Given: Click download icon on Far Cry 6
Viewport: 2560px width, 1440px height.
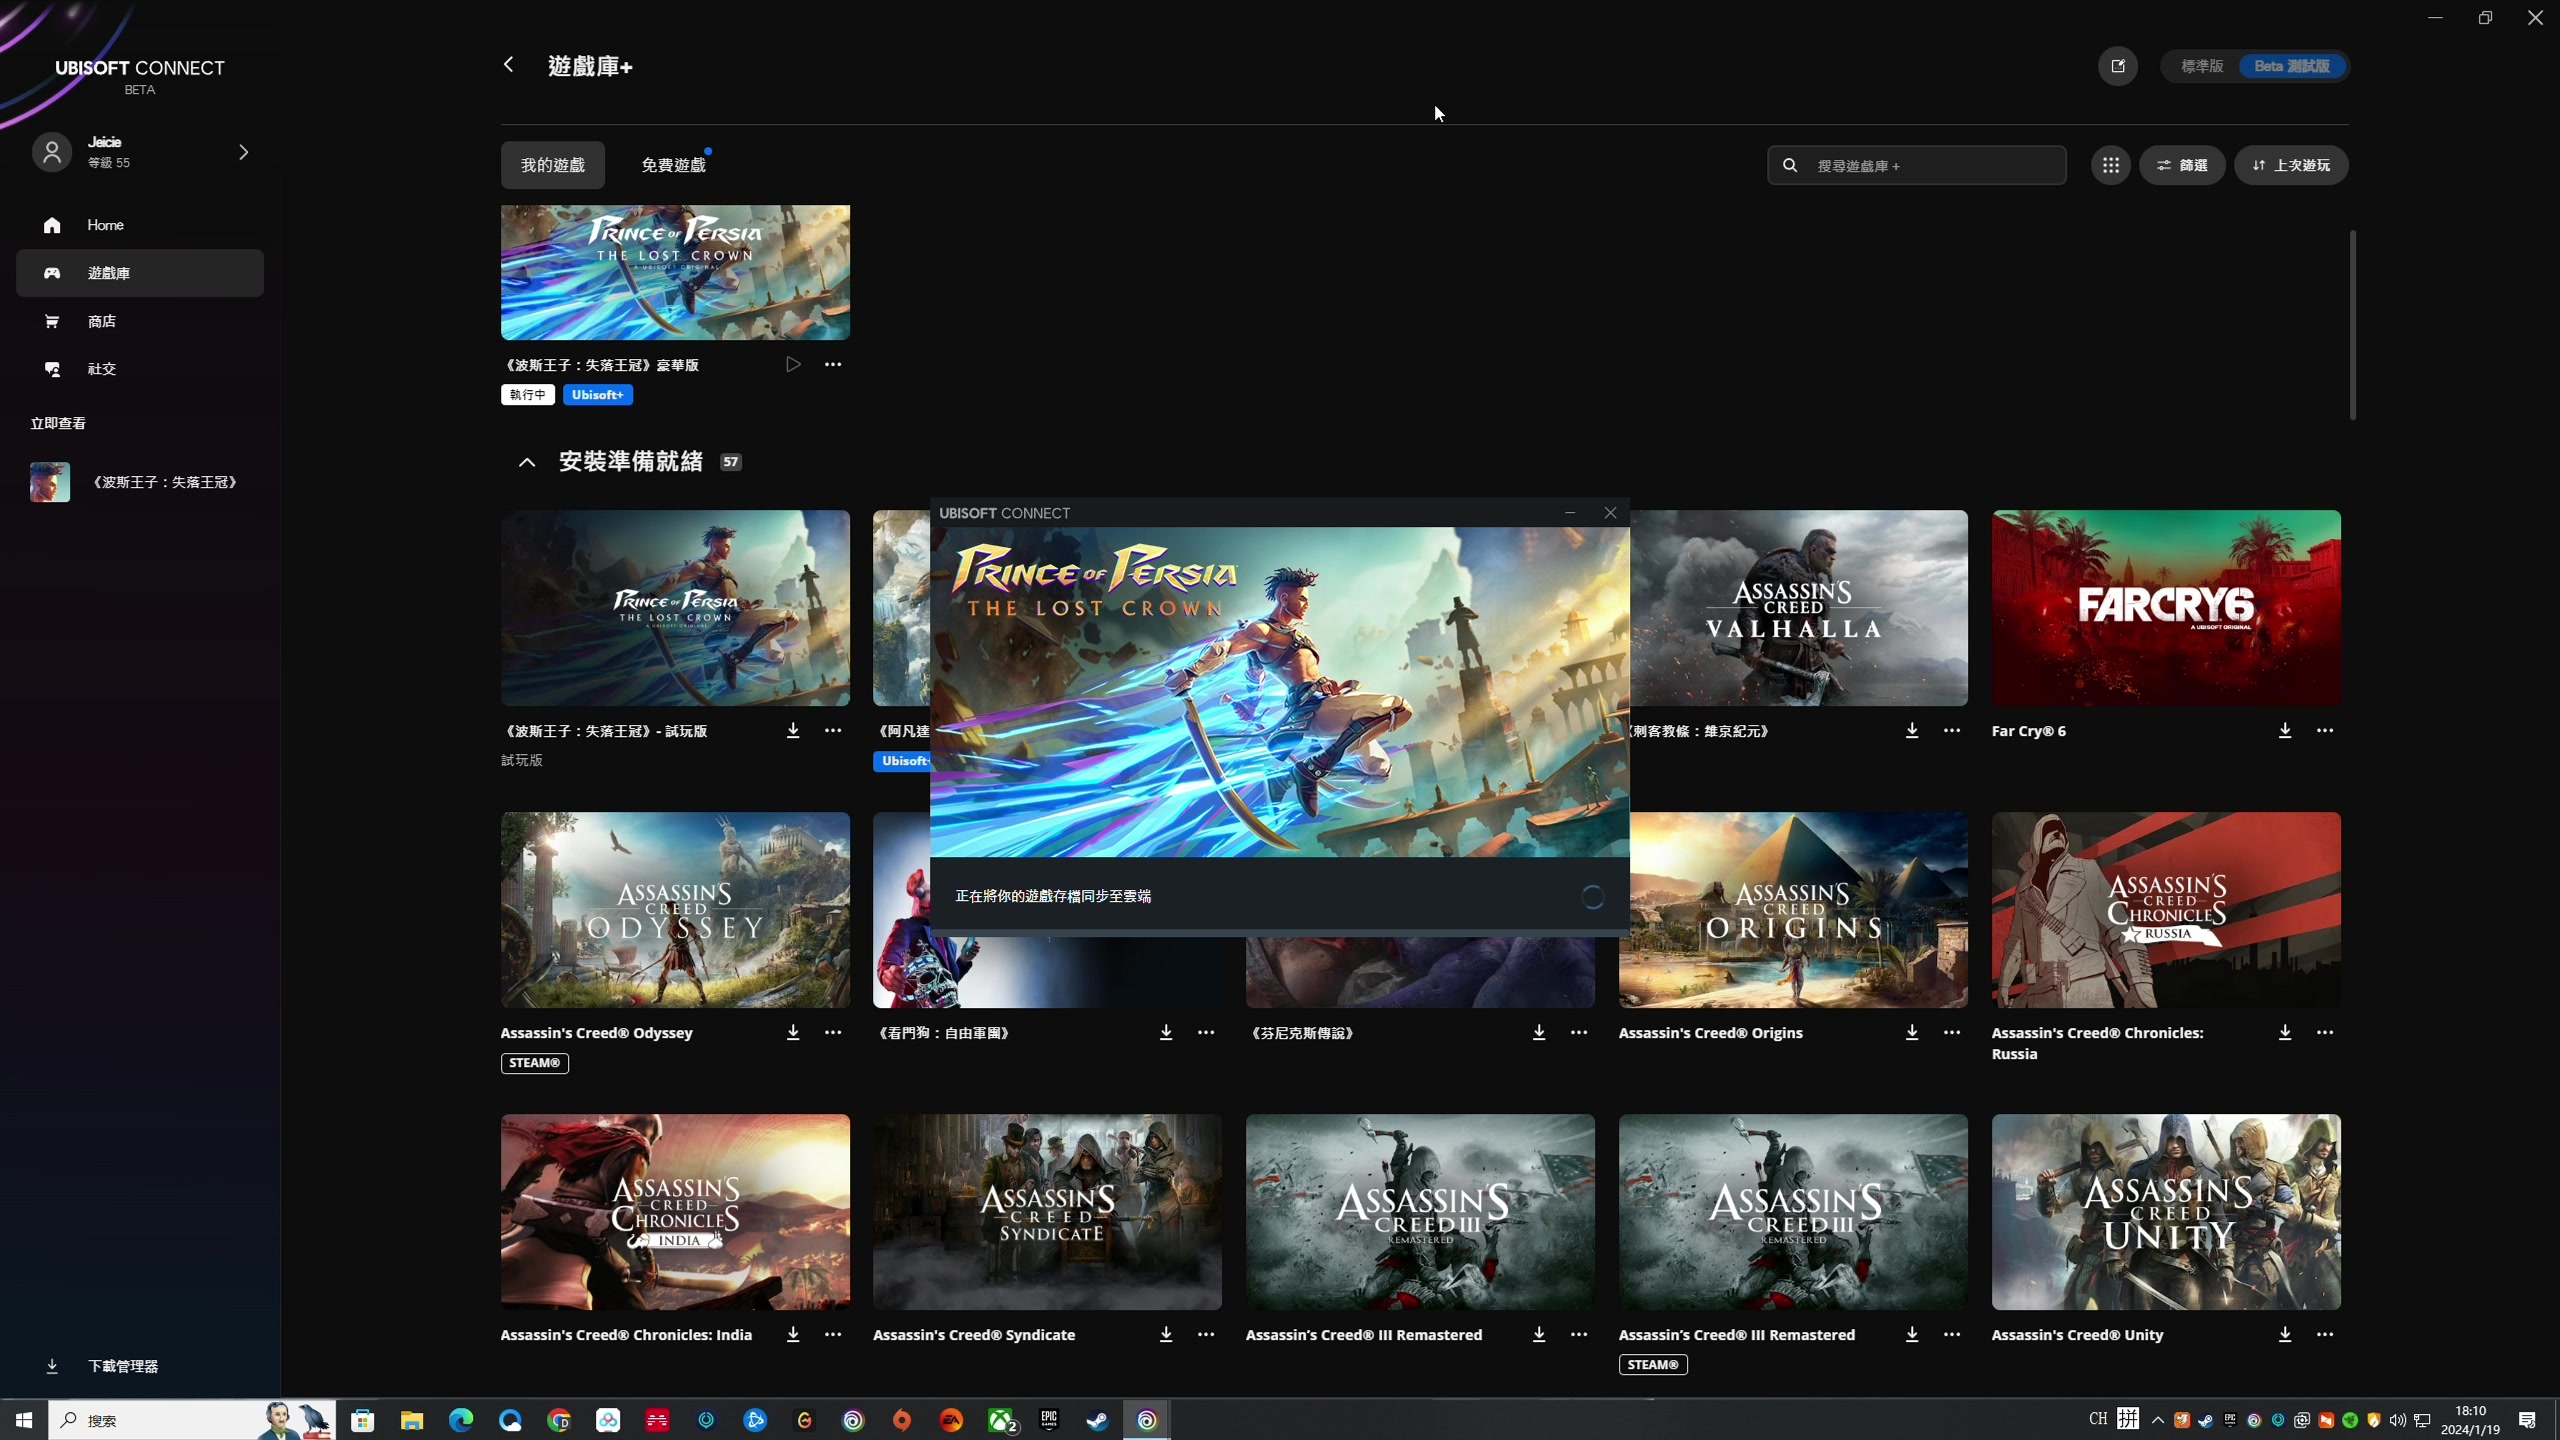Looking at the screenshot, I should click(2284, 730).
